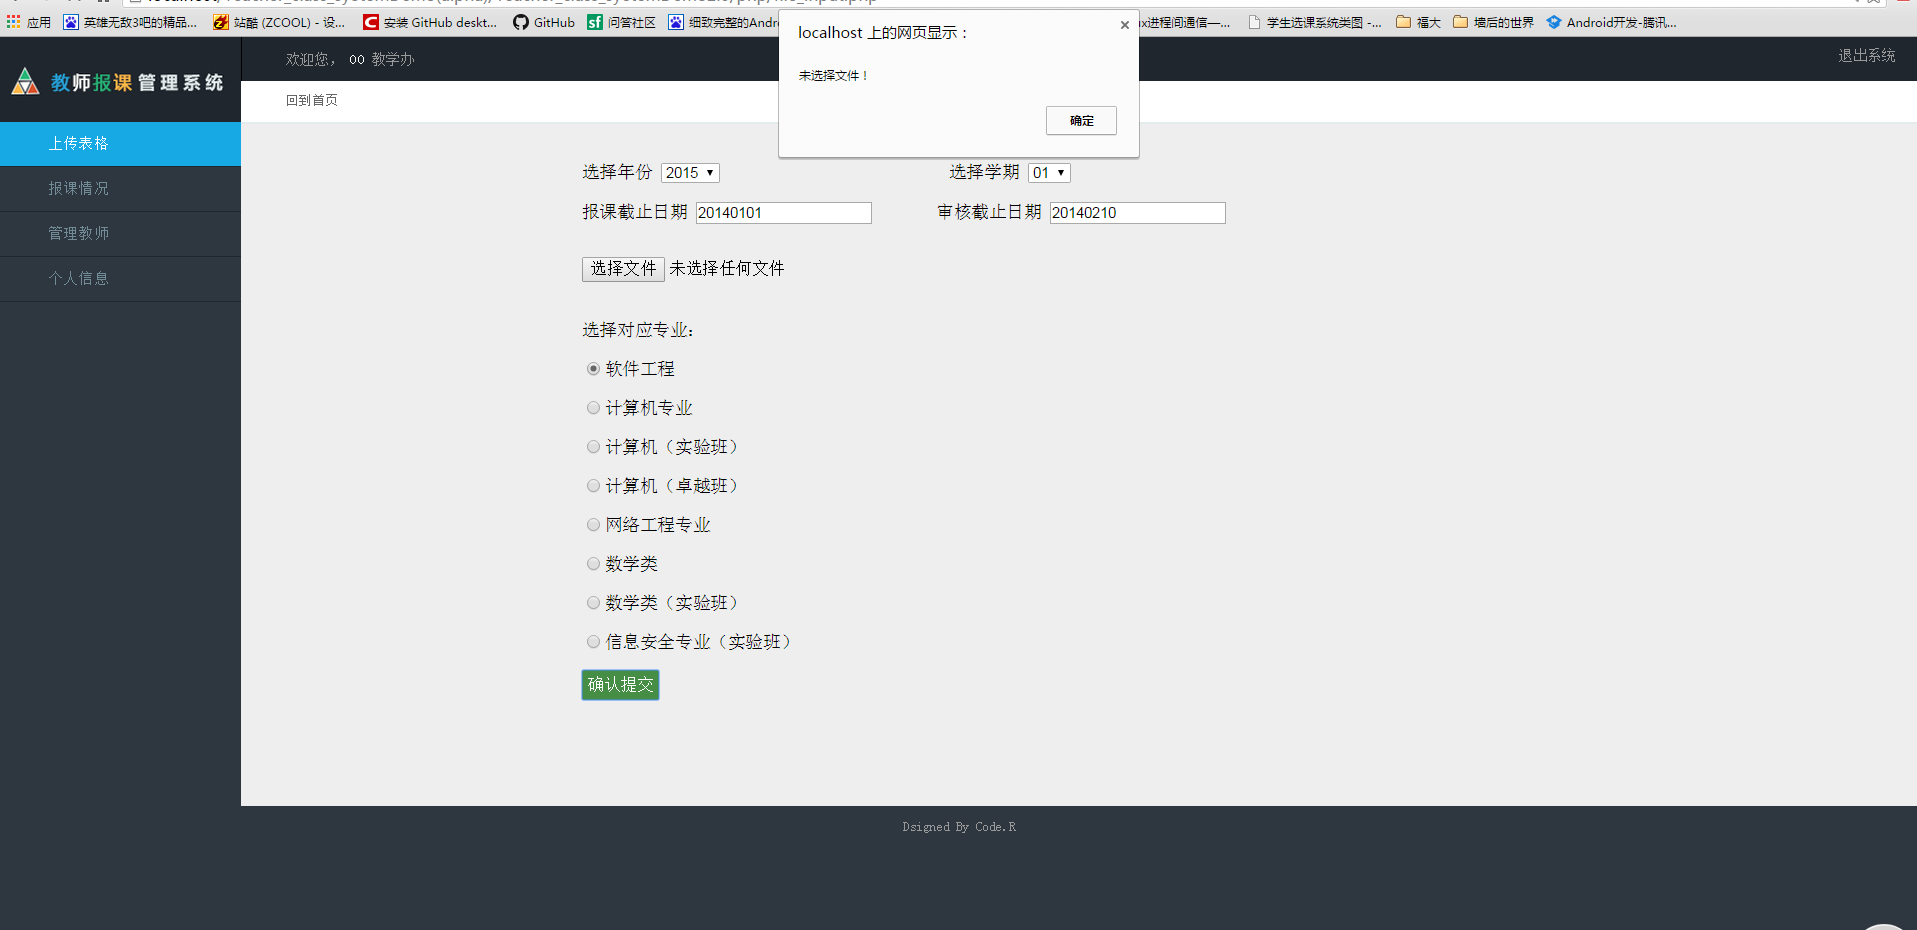Click the 教师报课管理系统 logo

(x=117, y=82)
